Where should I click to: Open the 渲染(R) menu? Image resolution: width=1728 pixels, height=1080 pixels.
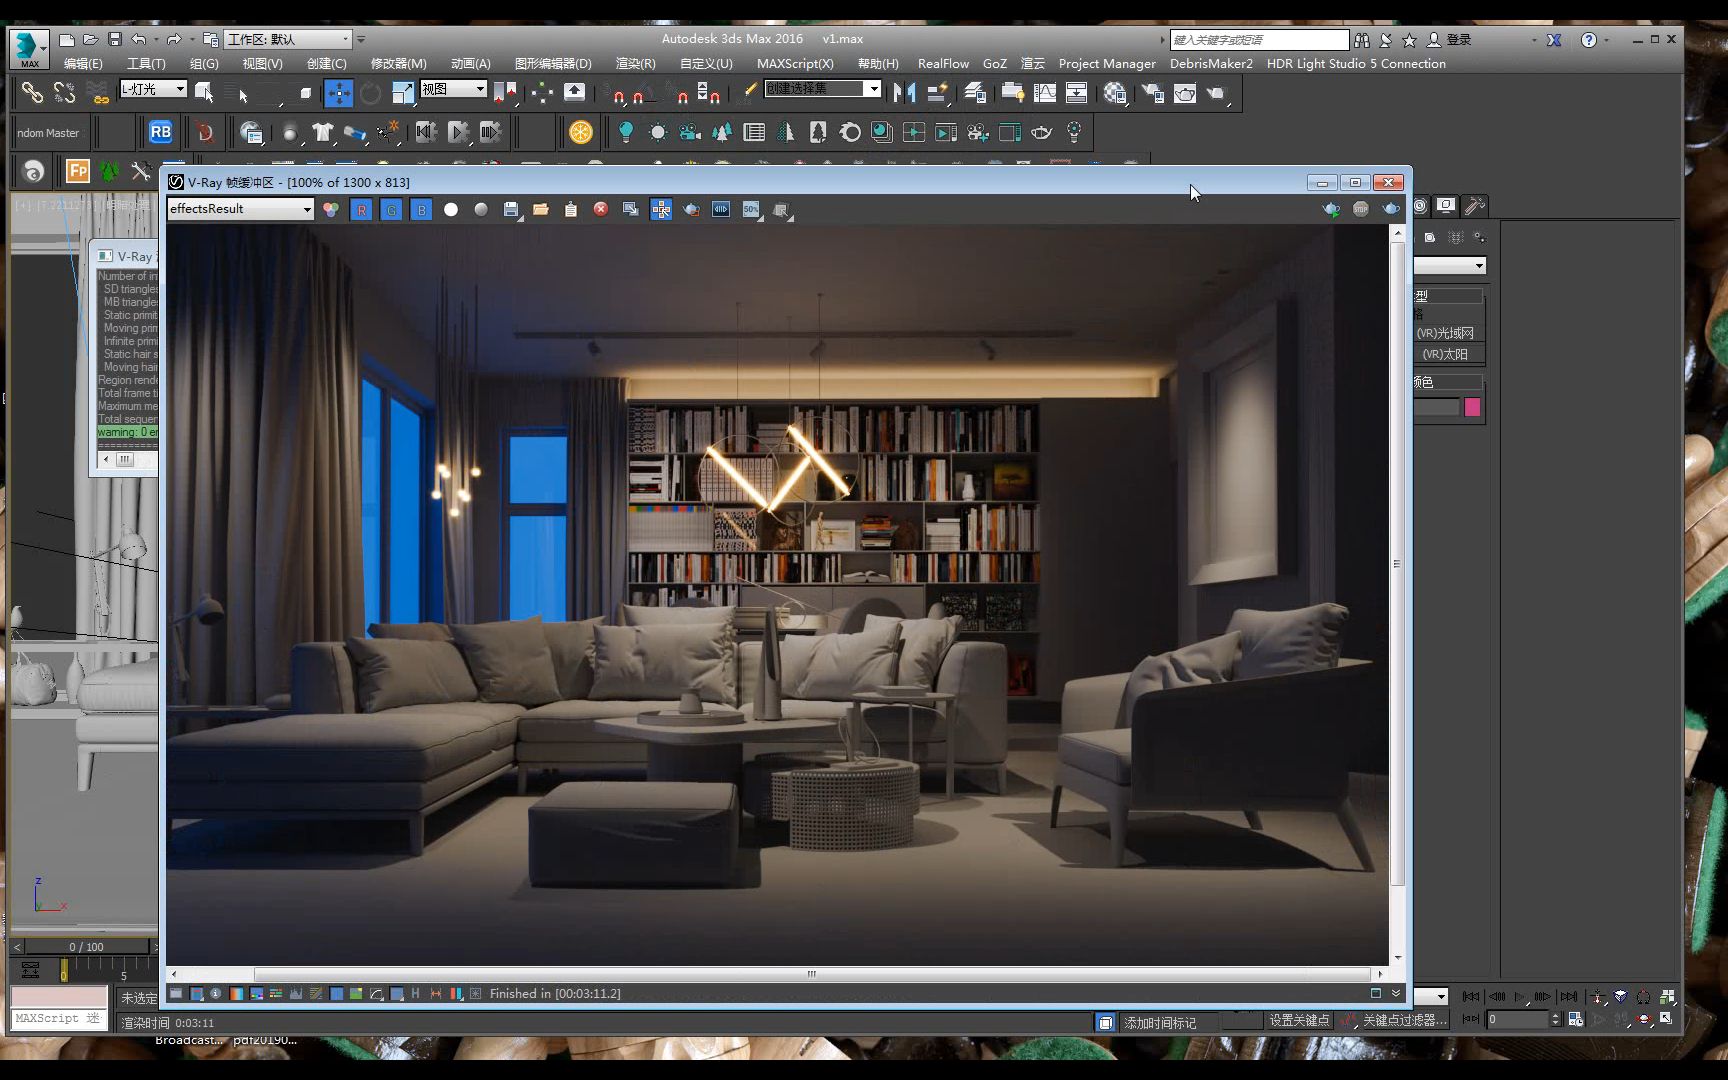pyautogui.click(x=635, y=63)
